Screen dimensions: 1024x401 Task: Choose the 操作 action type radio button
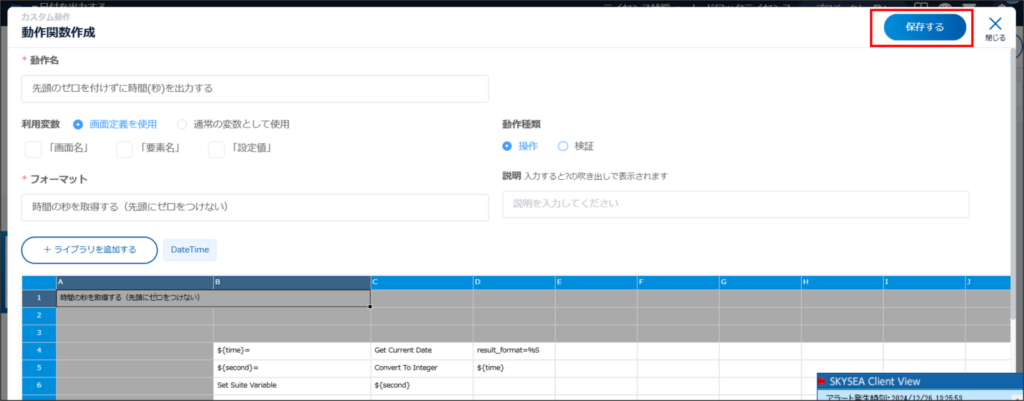tap(507, 146)
